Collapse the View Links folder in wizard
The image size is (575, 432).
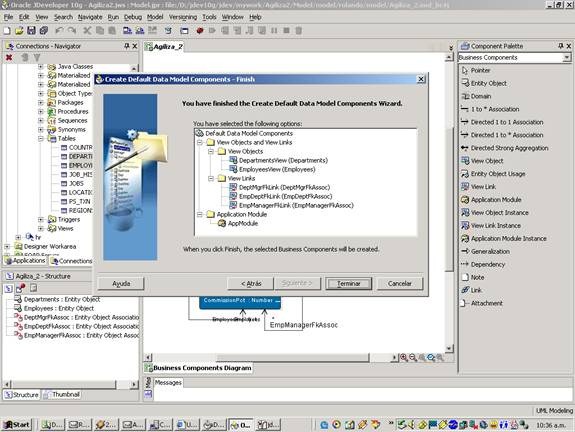coord(211,178)
